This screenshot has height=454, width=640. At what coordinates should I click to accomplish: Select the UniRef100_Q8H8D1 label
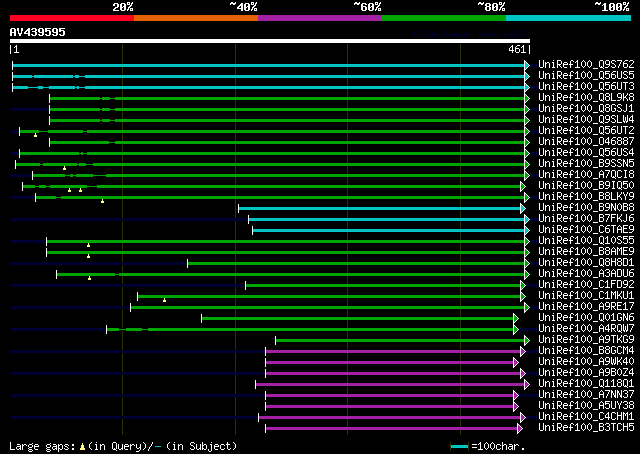tap(586, 263)
